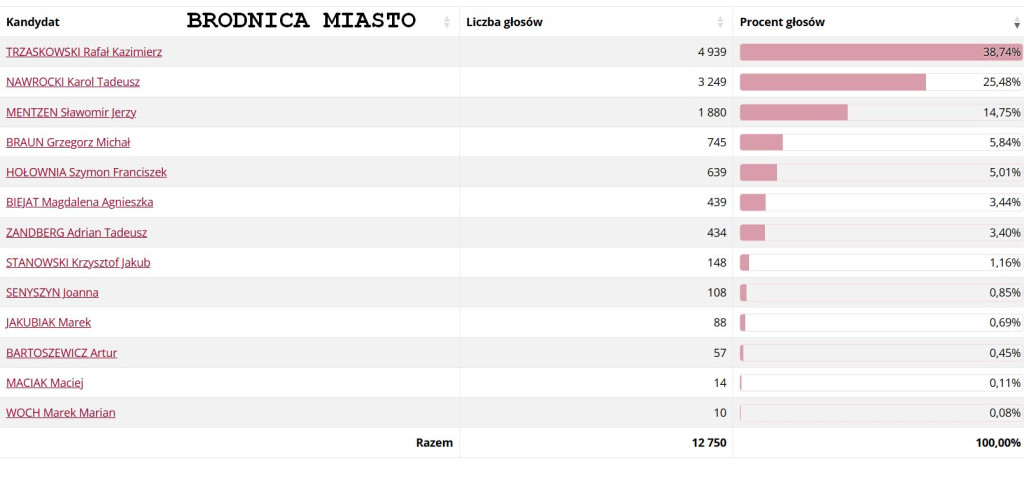
Task: Sort by the Kandydat column sort arrows
Action: 447,22
